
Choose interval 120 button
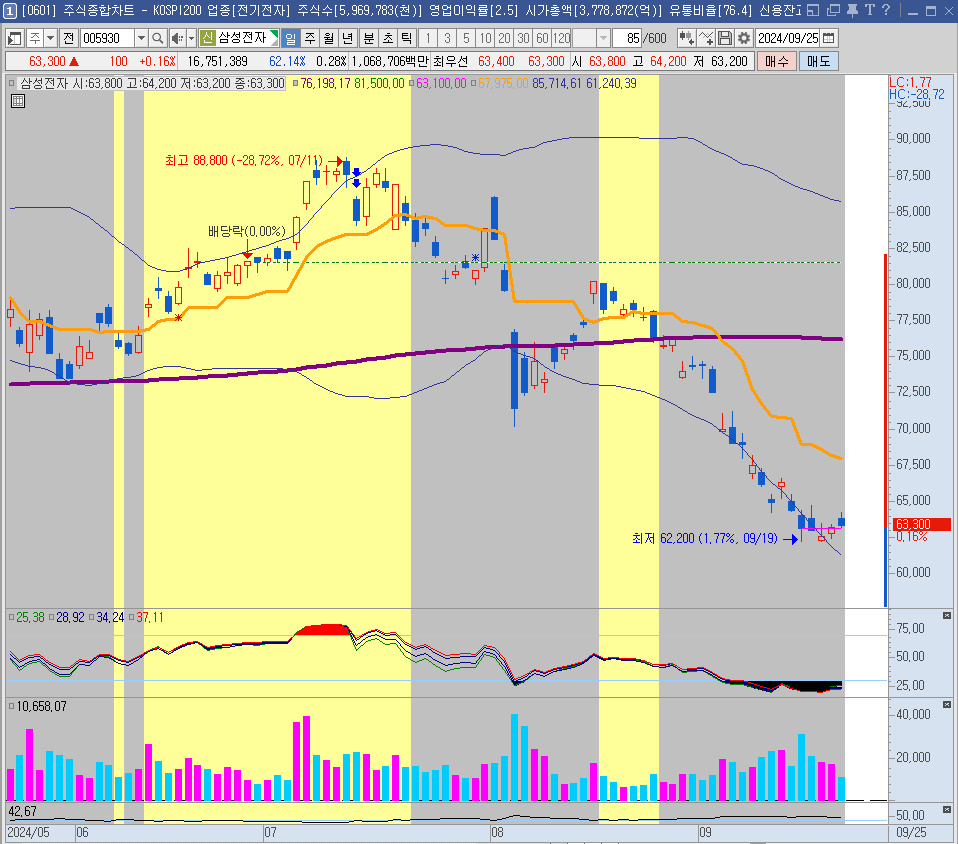click(561, 39)
